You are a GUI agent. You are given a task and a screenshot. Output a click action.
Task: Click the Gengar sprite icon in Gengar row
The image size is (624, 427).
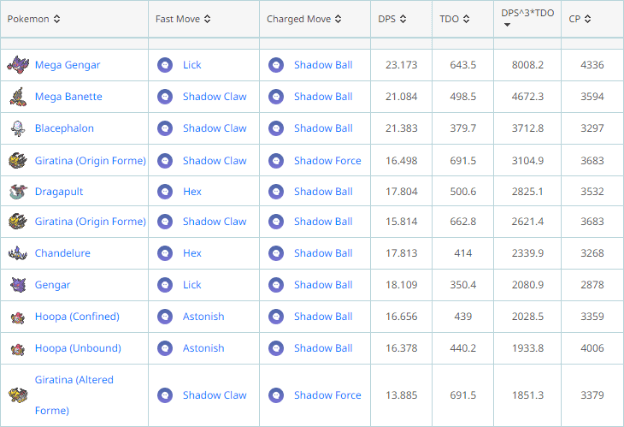click(x=18, y=285)
